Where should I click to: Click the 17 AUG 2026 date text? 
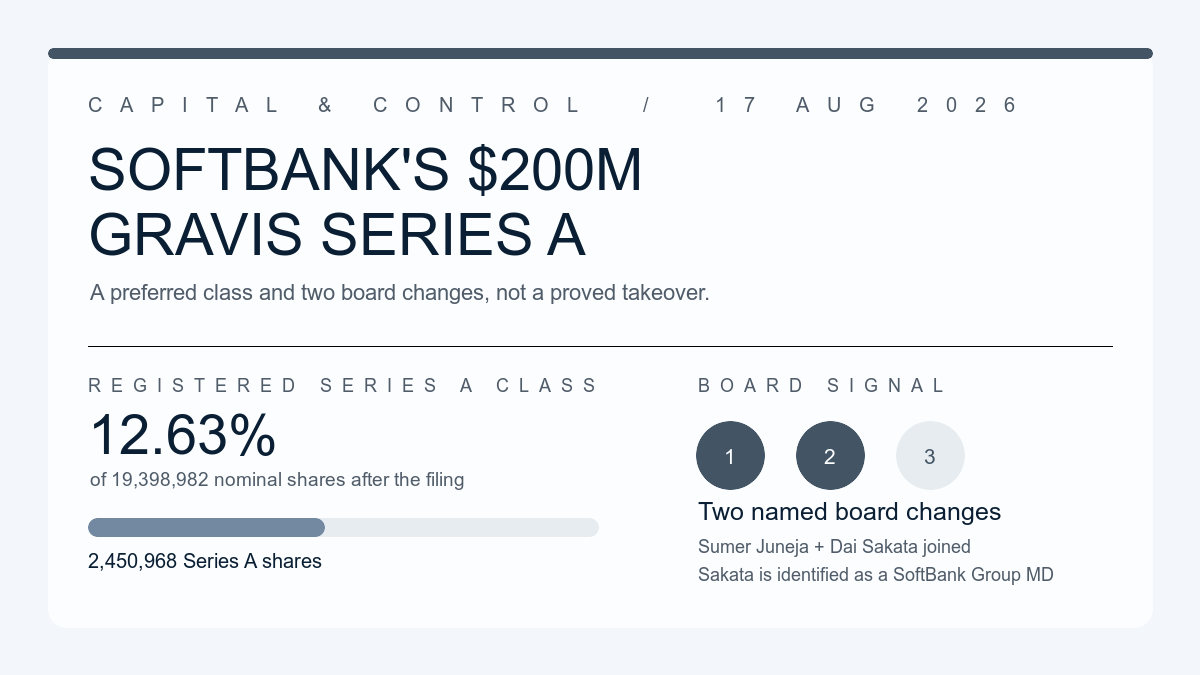[x=867, y=105]
